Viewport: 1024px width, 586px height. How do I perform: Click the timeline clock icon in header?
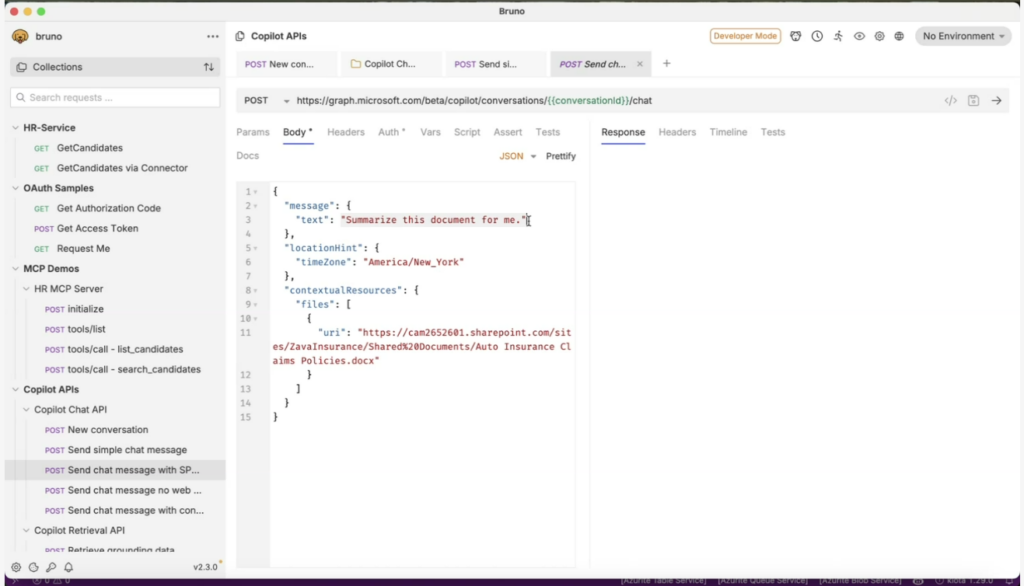pos(817,36)
